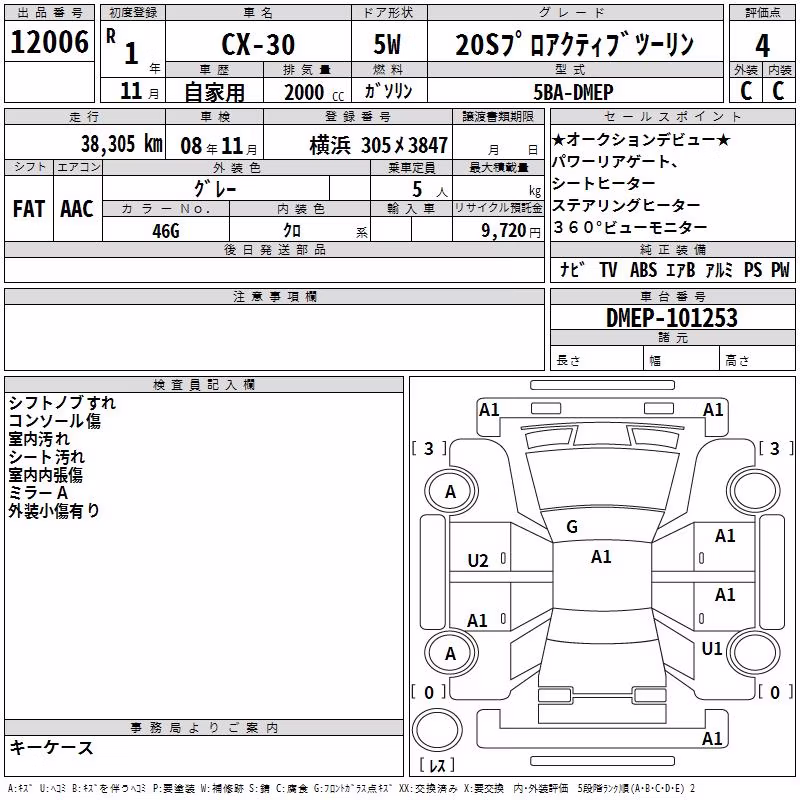Click the アルミ equipment entry

719,269
